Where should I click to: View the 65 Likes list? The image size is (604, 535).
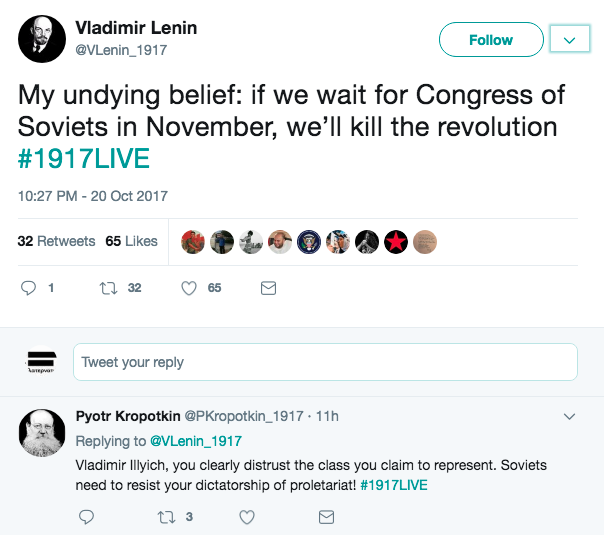click(131, 241)
